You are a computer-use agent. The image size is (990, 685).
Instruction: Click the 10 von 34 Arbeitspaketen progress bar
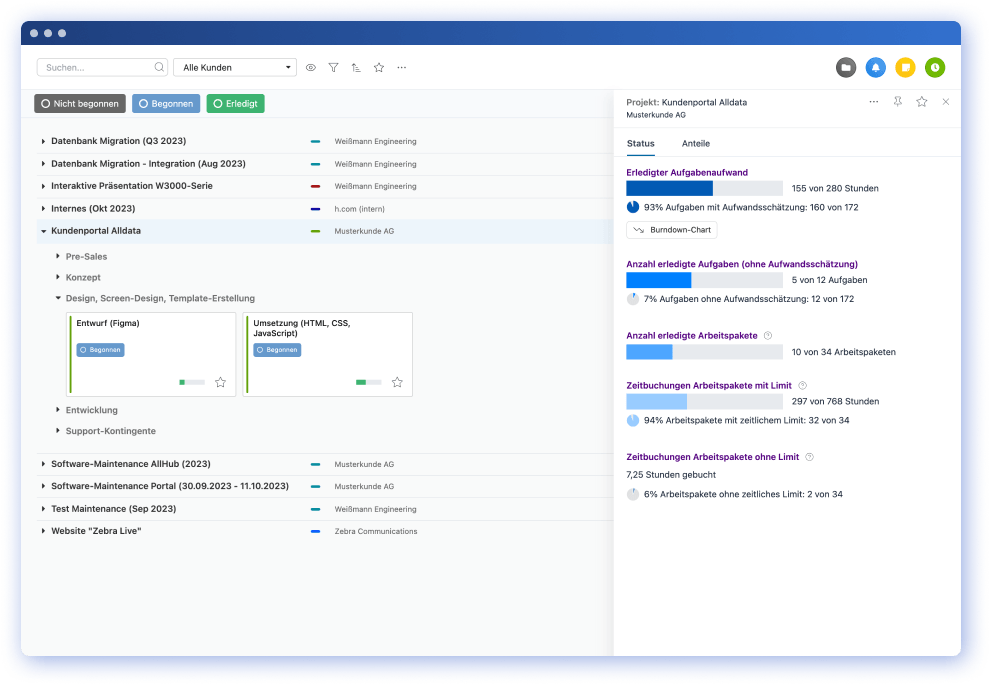(x=705, y=352)
